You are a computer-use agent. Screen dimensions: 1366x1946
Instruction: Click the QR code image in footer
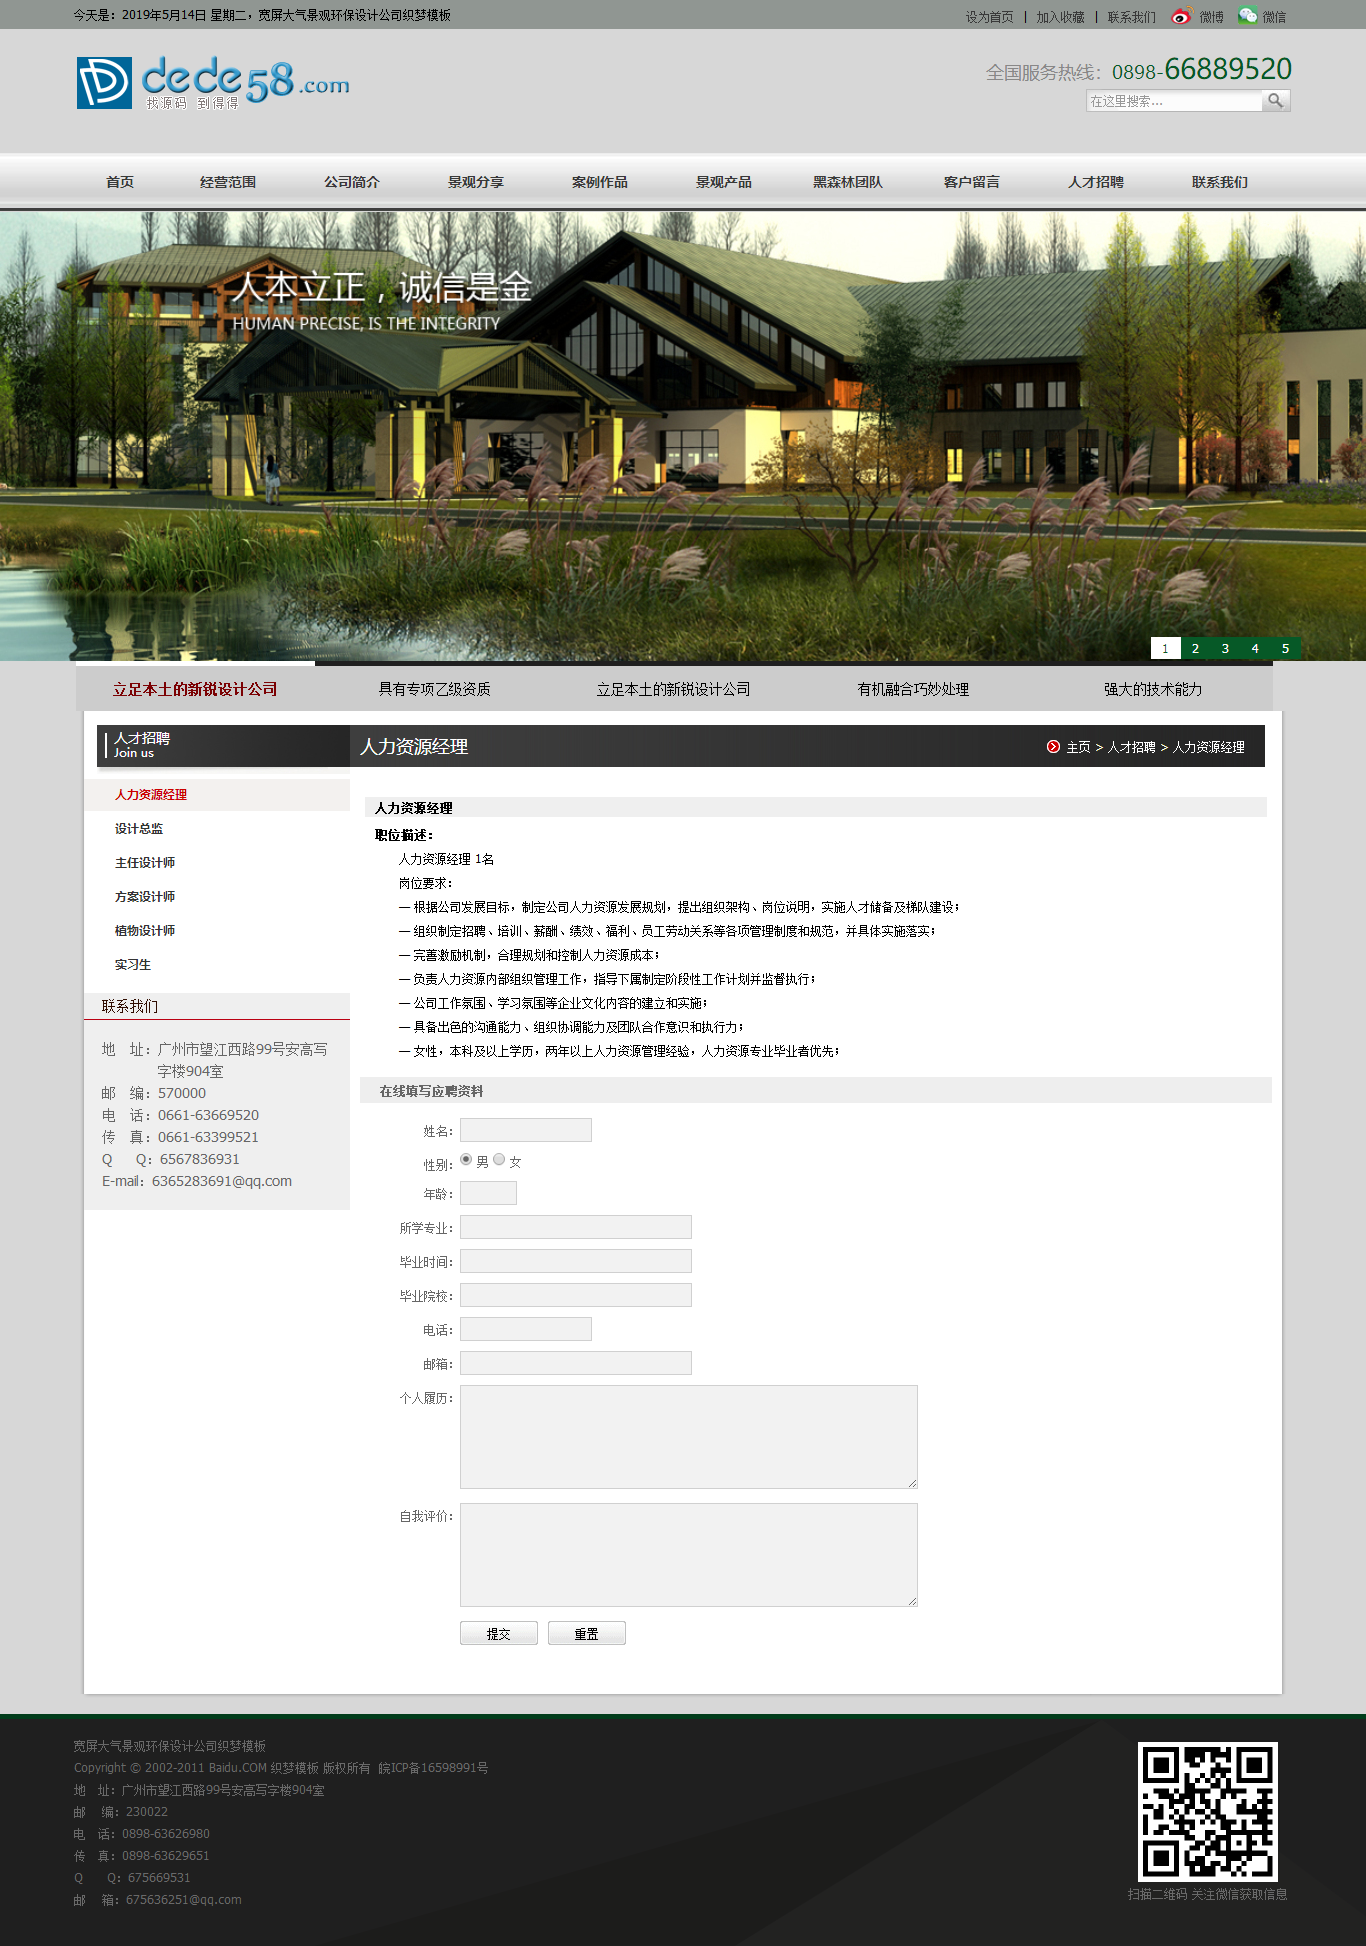[1207, 1811]
